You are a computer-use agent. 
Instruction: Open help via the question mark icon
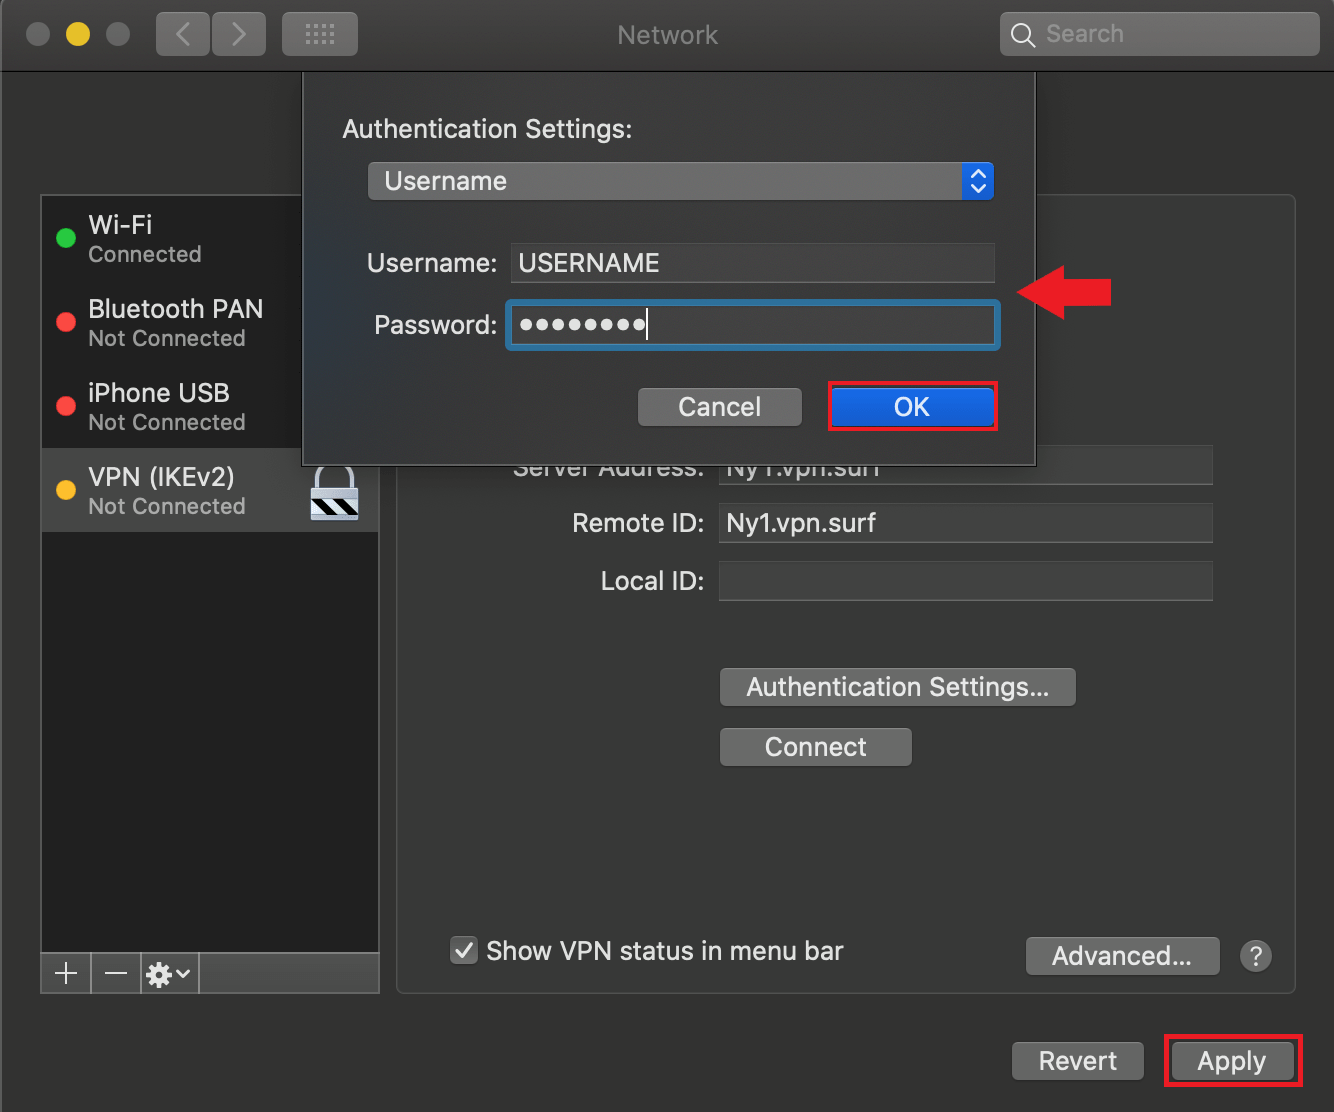[1256, 956]
